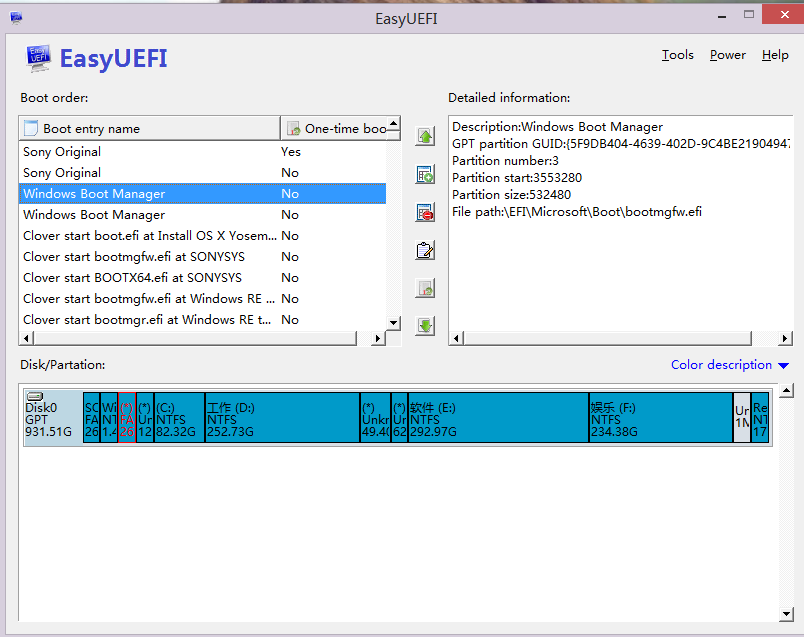Click the disk panel scroll up arrow

pos(786,391)
